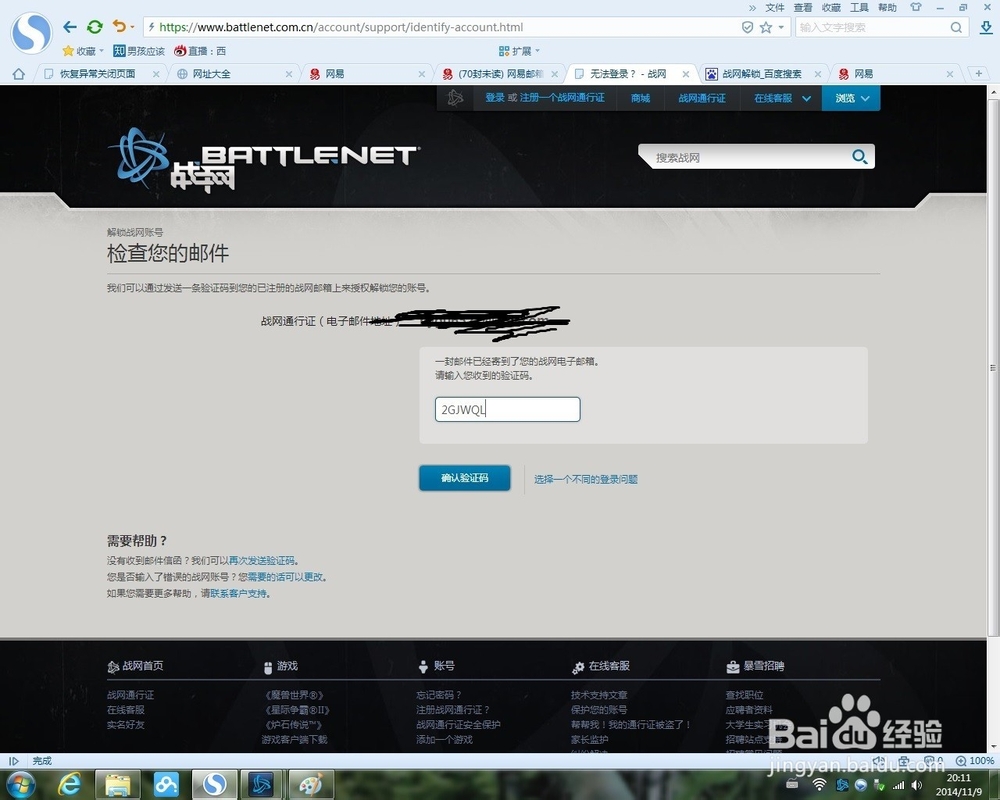1000x800 pixels.
Task: Switch to the 恢复异常关闭页面 tab
Action: tap(98, 74)
